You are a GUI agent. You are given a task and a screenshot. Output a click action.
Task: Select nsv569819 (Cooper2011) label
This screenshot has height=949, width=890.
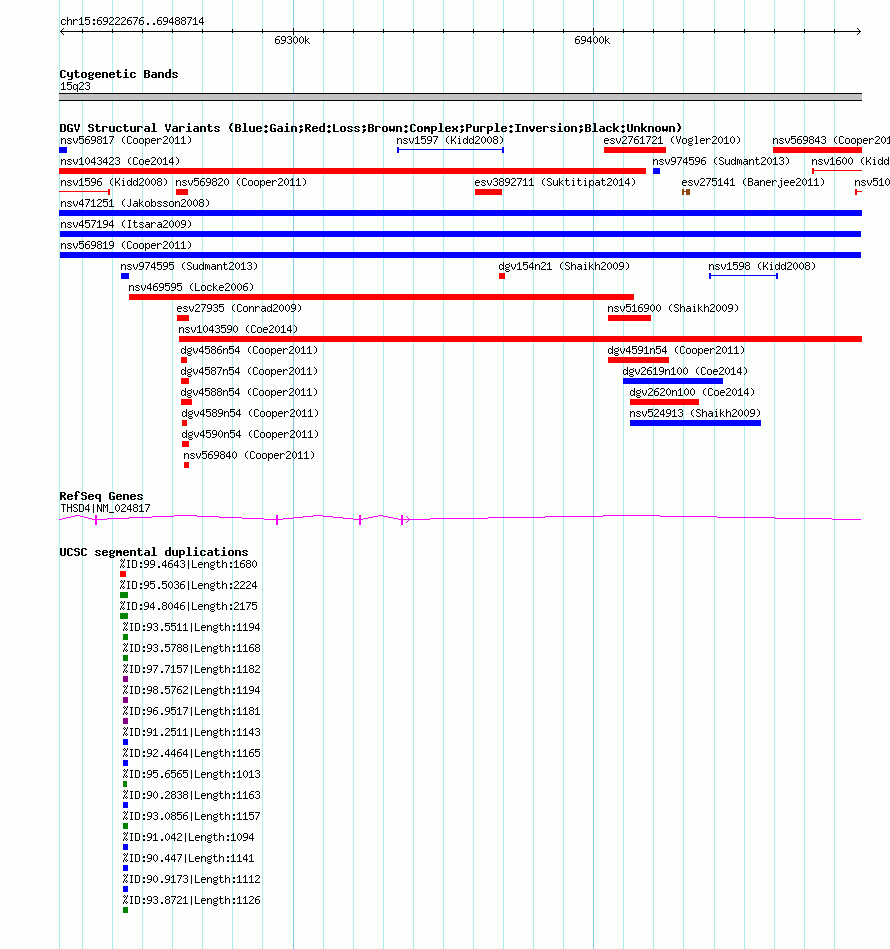click(126, 245)
